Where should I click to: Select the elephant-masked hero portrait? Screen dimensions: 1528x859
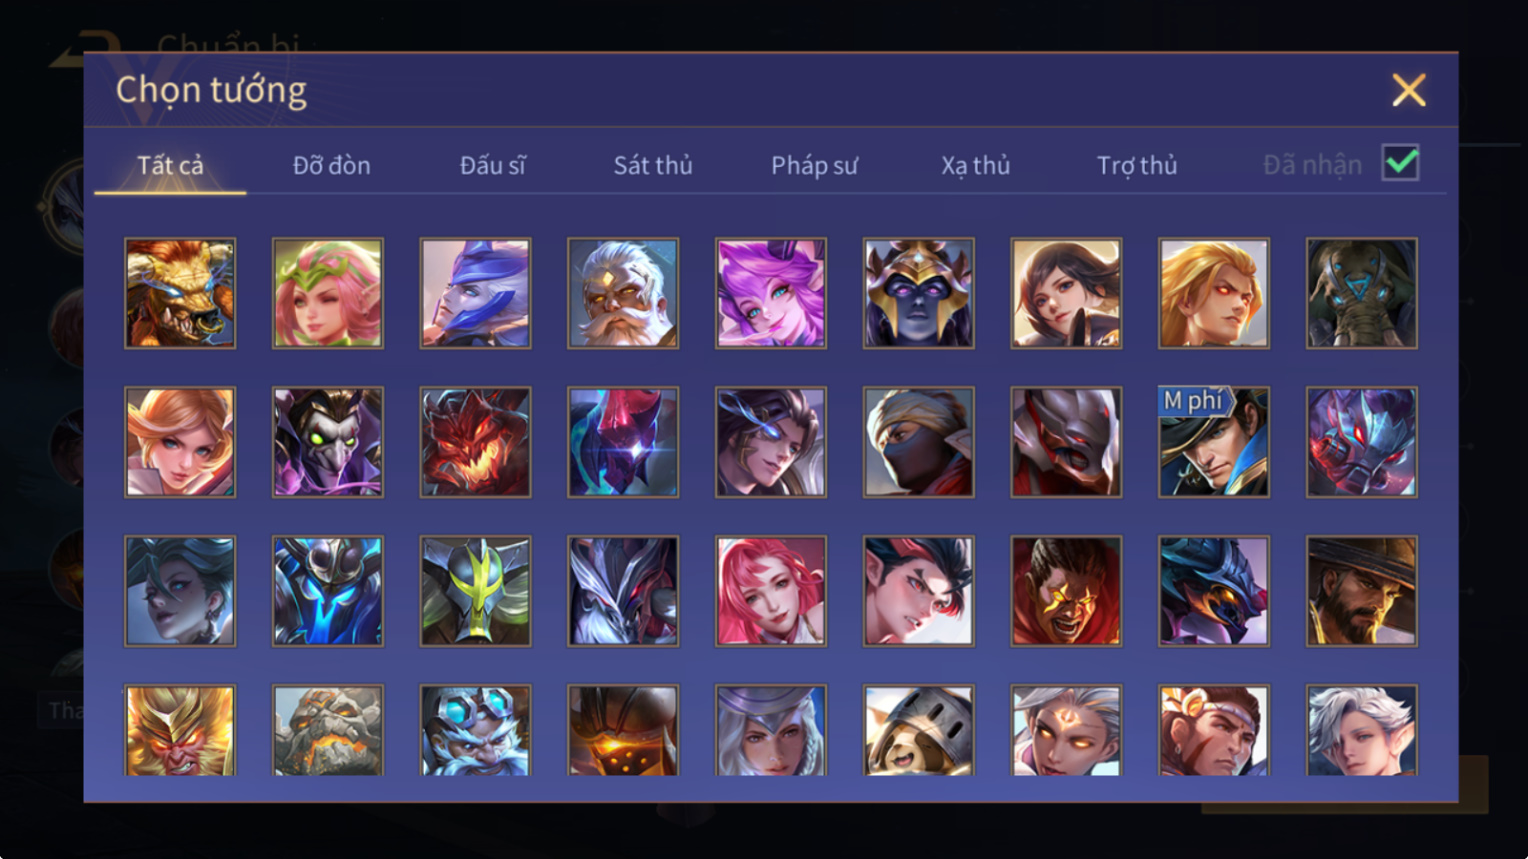click(x=1361, y=293)
